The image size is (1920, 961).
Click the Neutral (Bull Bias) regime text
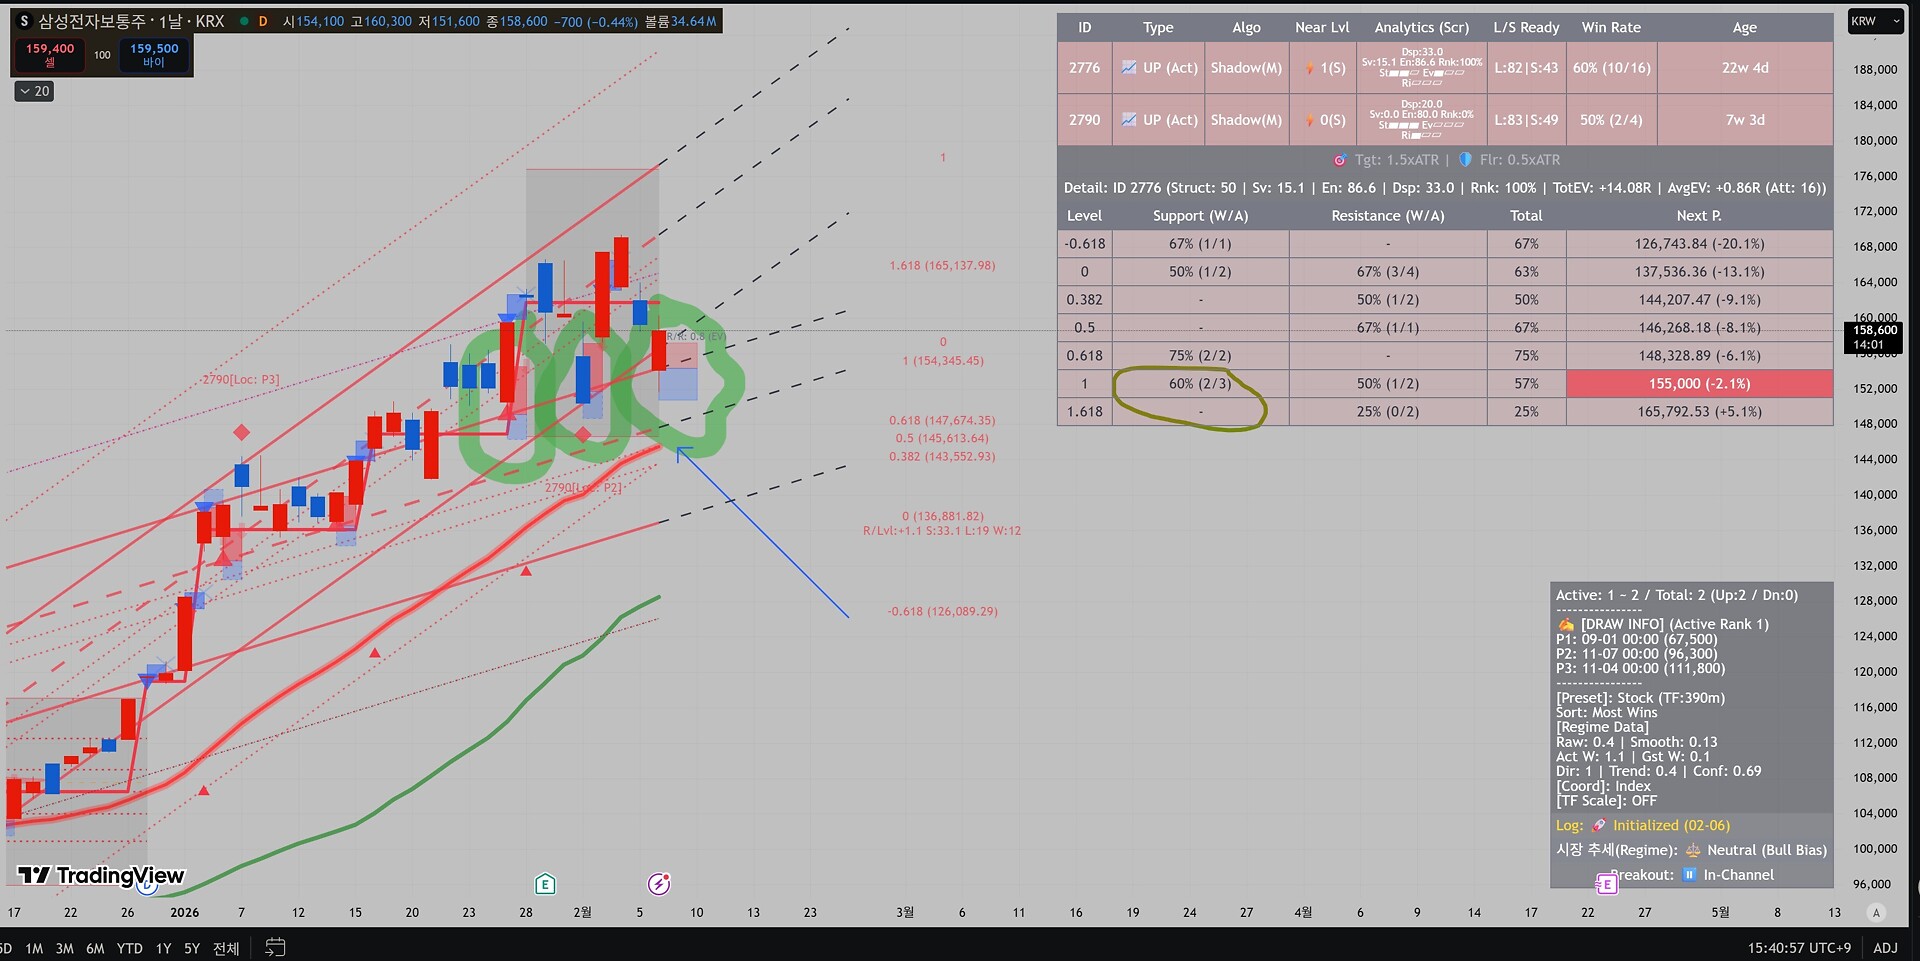[1767, 851]
